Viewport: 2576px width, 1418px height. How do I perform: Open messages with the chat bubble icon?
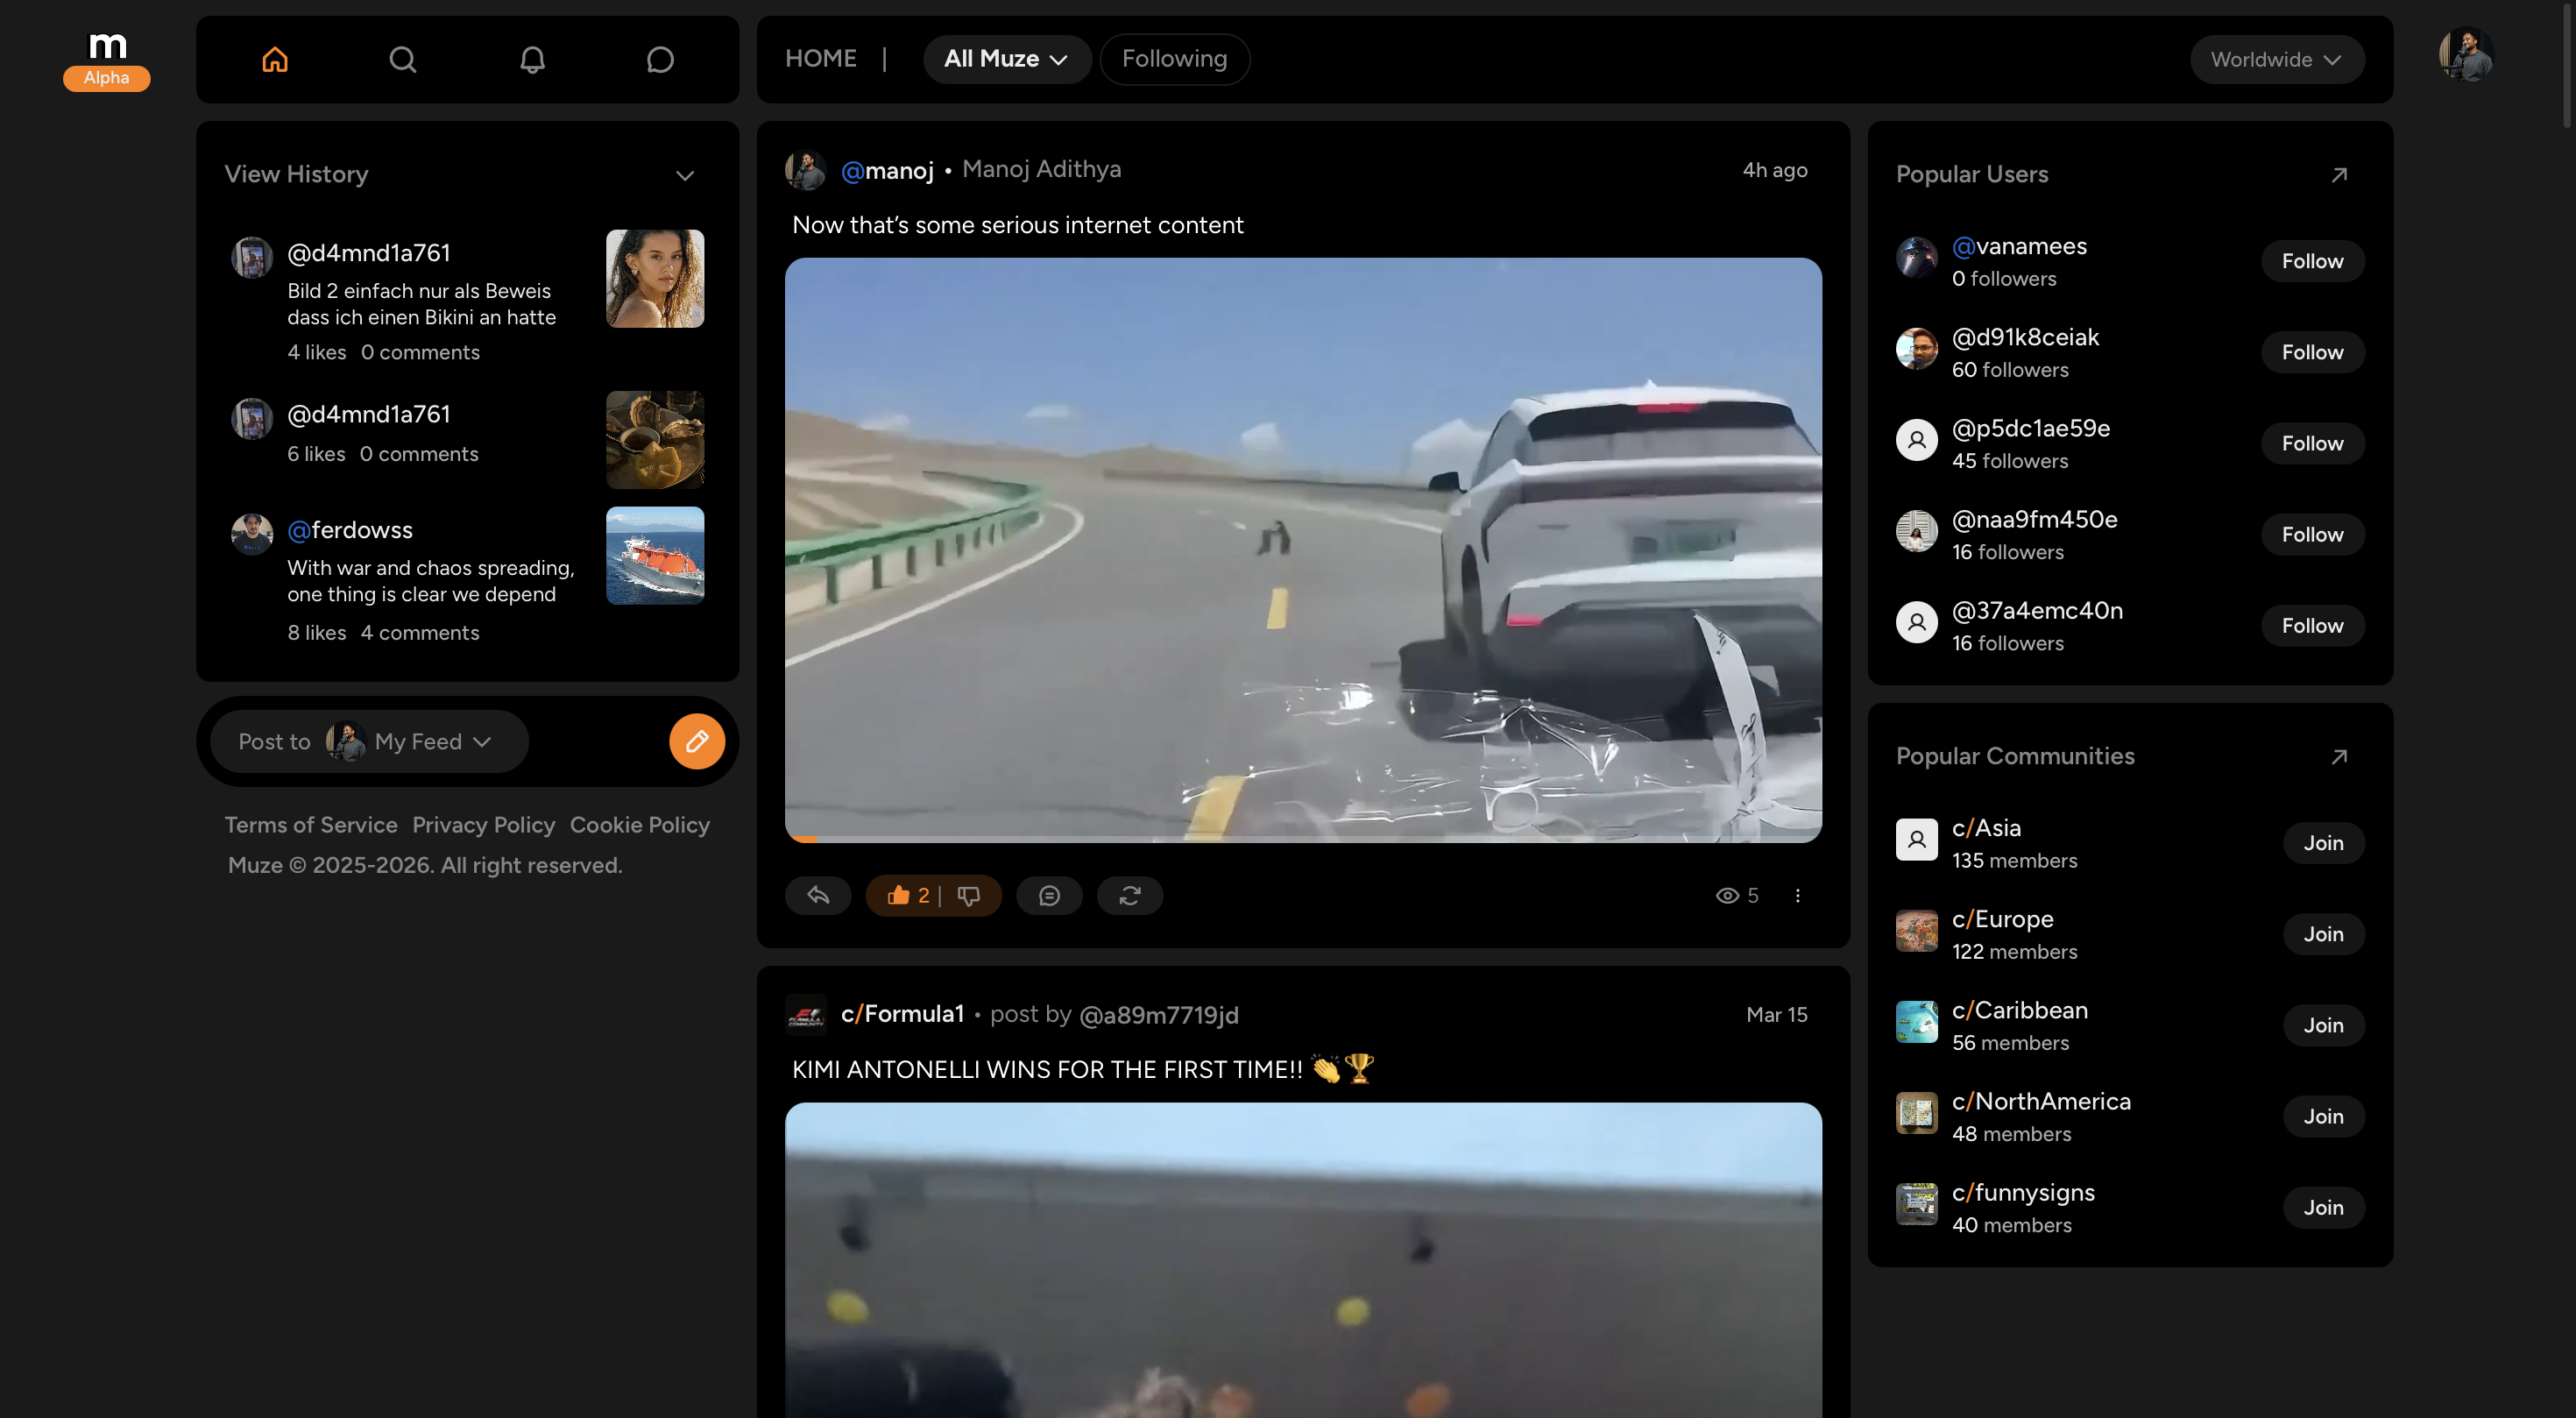pyautogui.click(x=660, y=59)
